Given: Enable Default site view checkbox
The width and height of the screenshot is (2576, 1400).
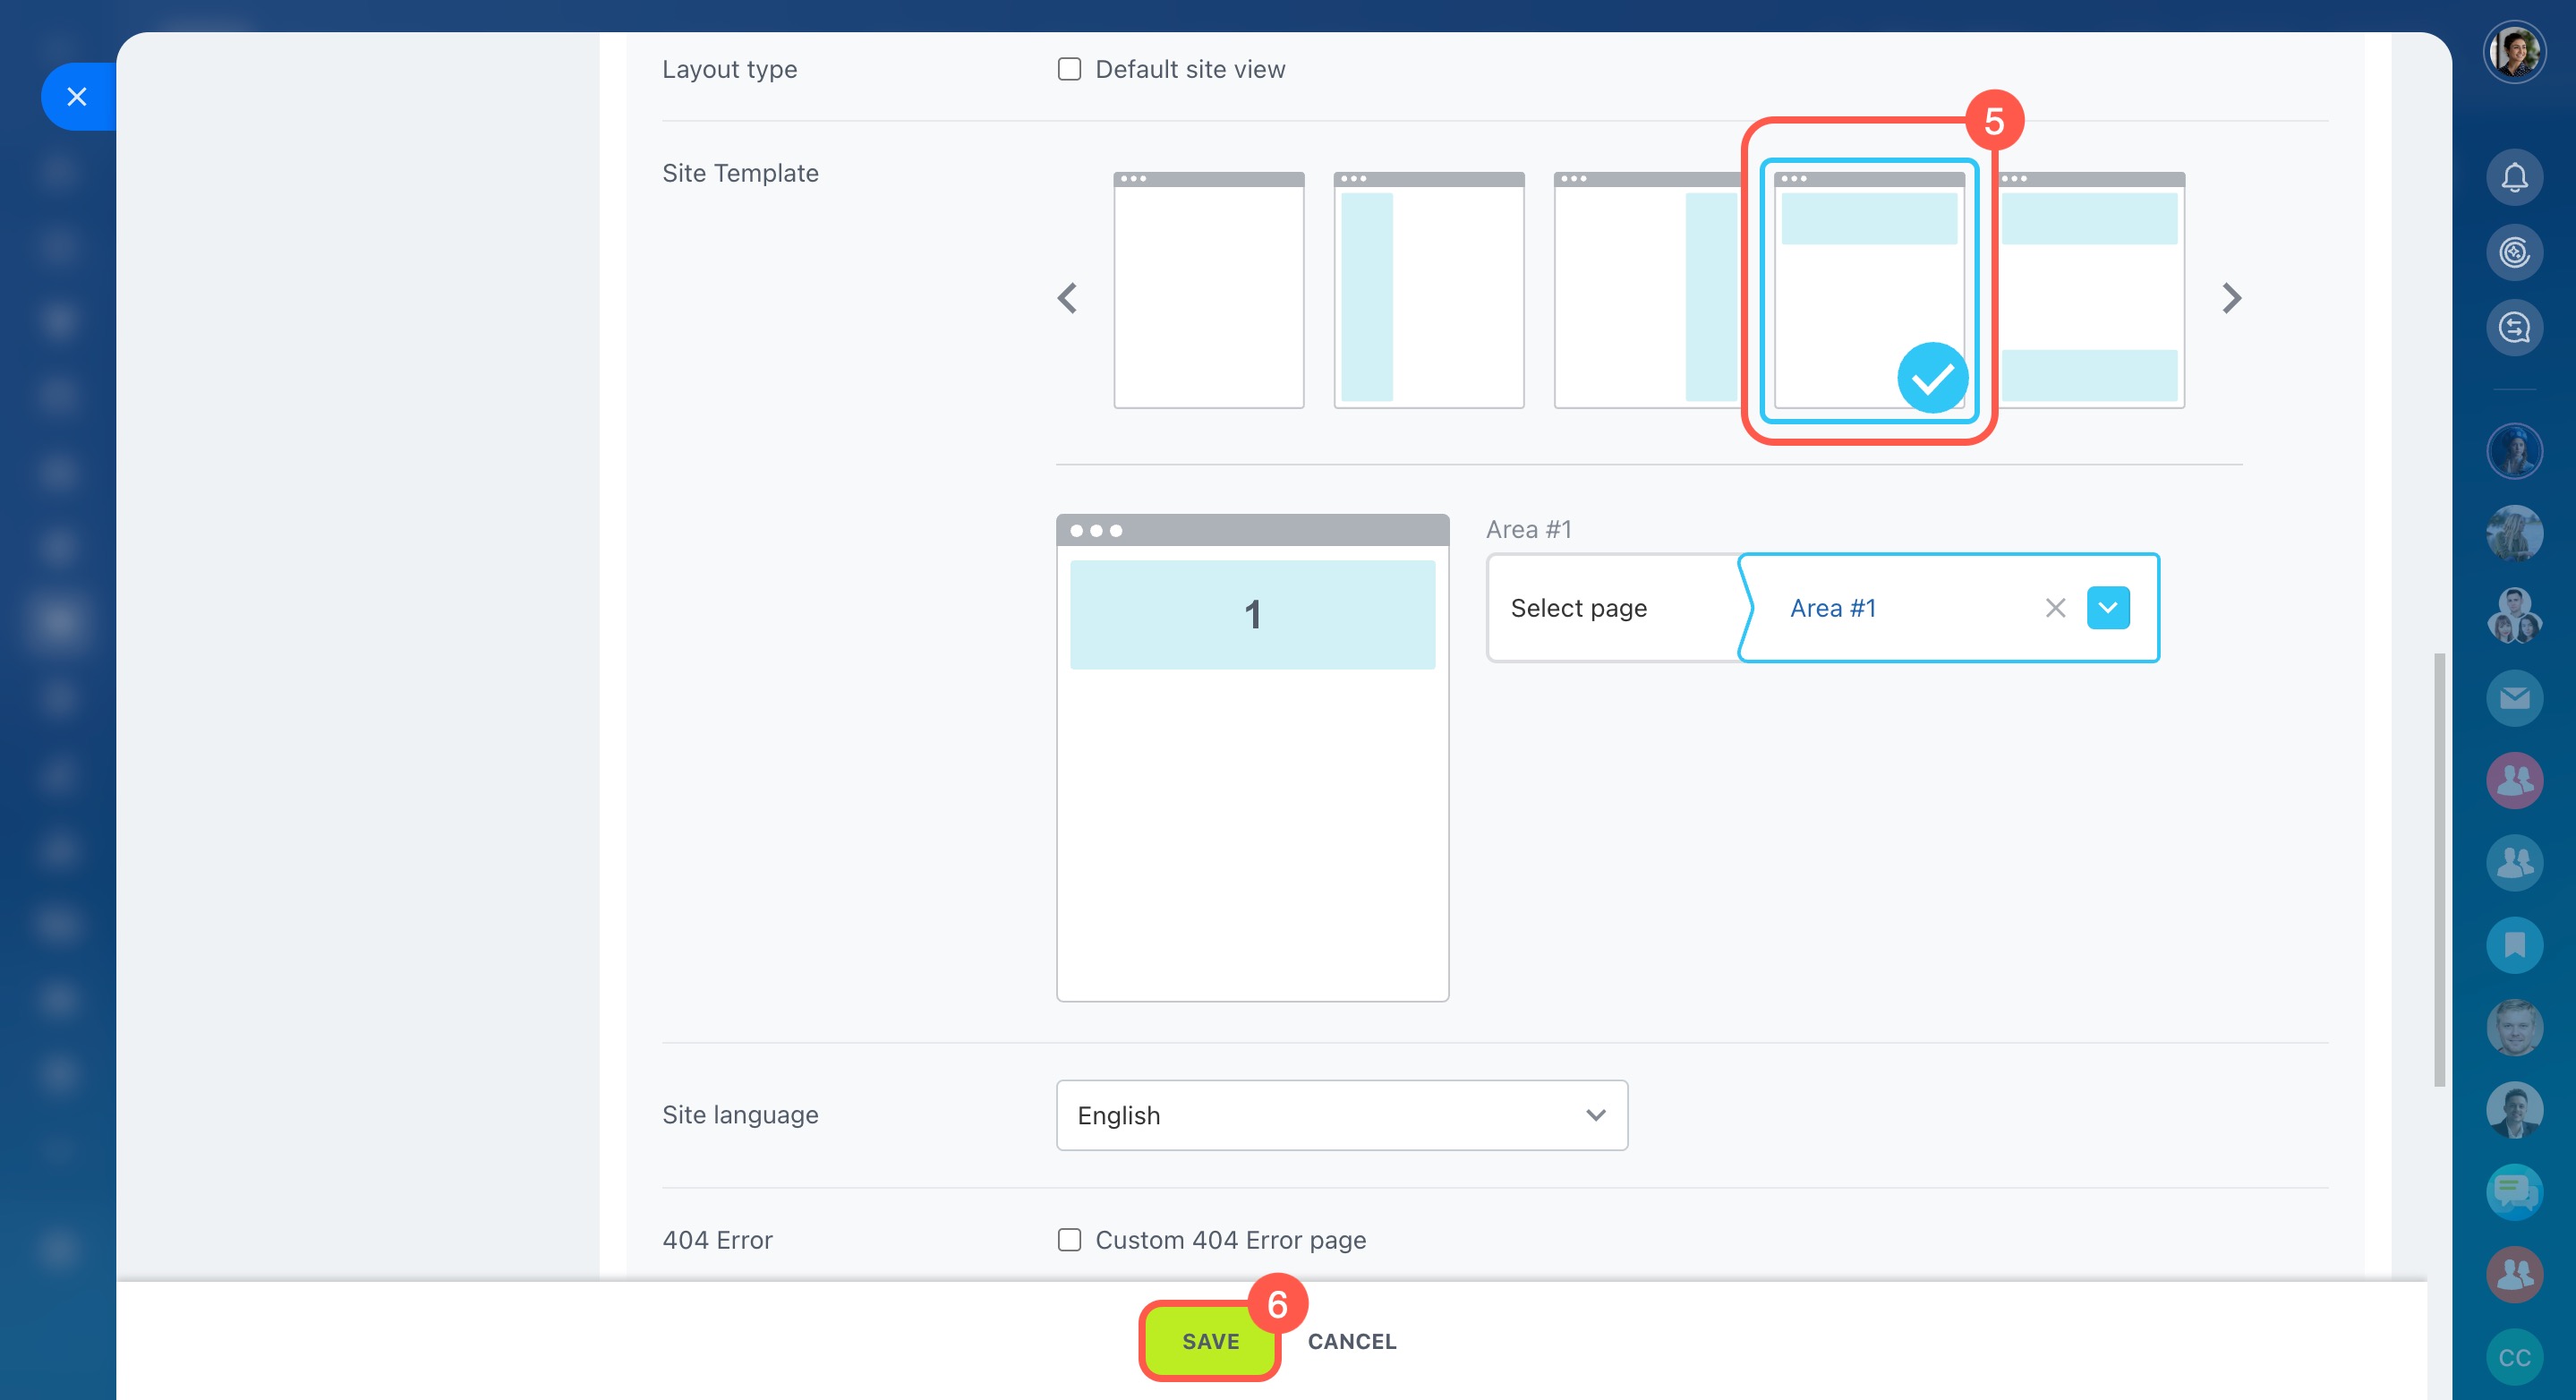Looking at the screenshot, I should pyautogui.click(x=1069, y=69).
